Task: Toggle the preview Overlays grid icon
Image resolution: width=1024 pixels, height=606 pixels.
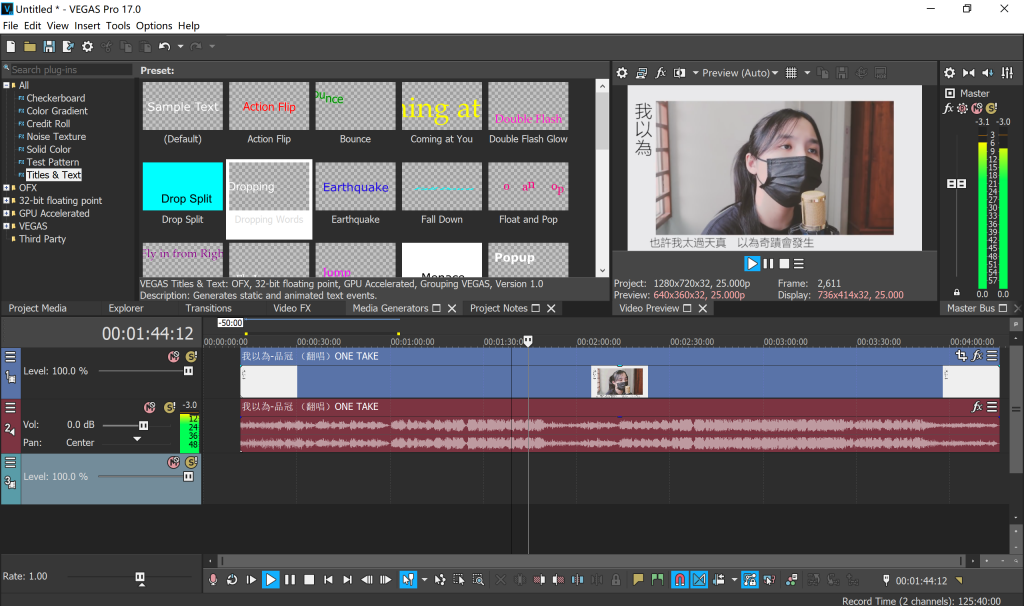Action: tap(791, 72)
